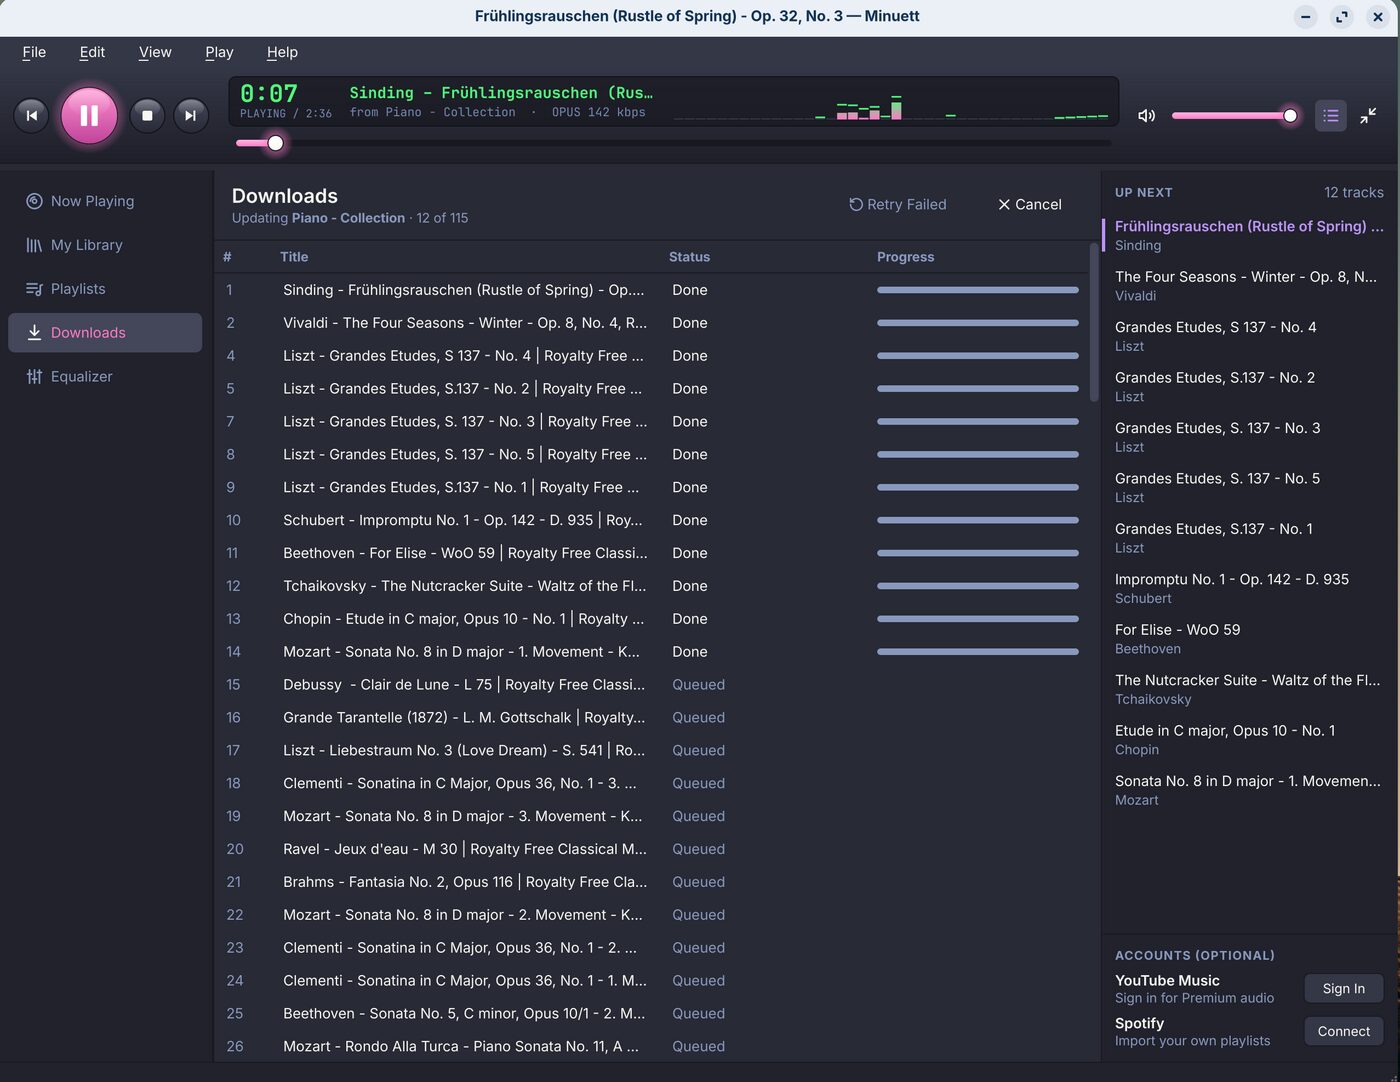Stop playback

click(147, 116)
